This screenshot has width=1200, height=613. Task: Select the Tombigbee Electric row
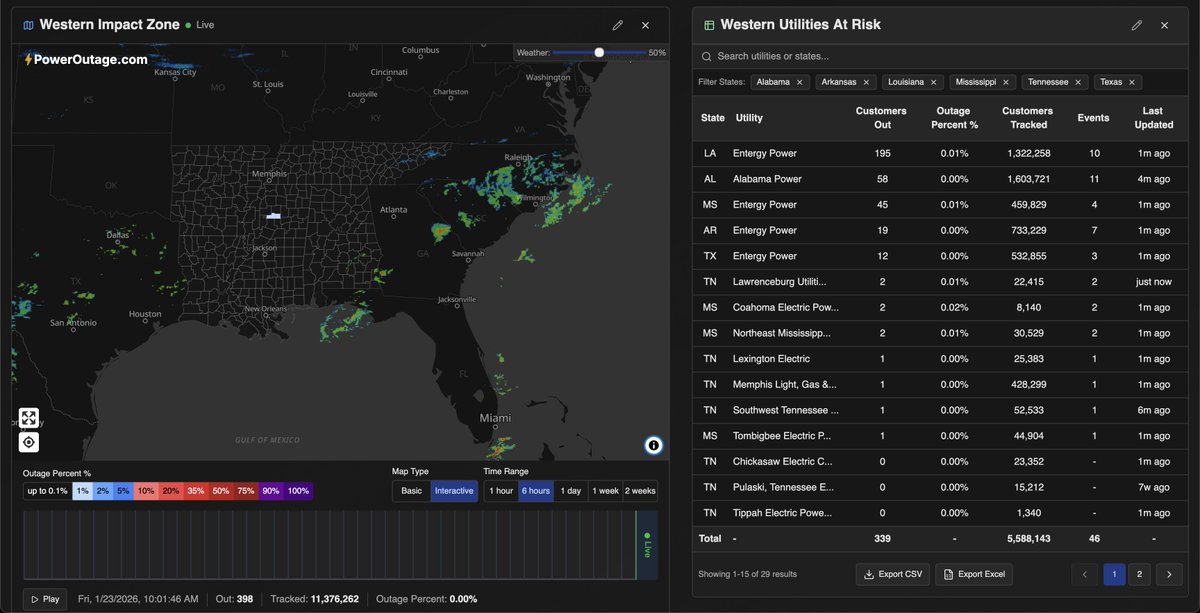pyautogui.click(x=939, y=436)
